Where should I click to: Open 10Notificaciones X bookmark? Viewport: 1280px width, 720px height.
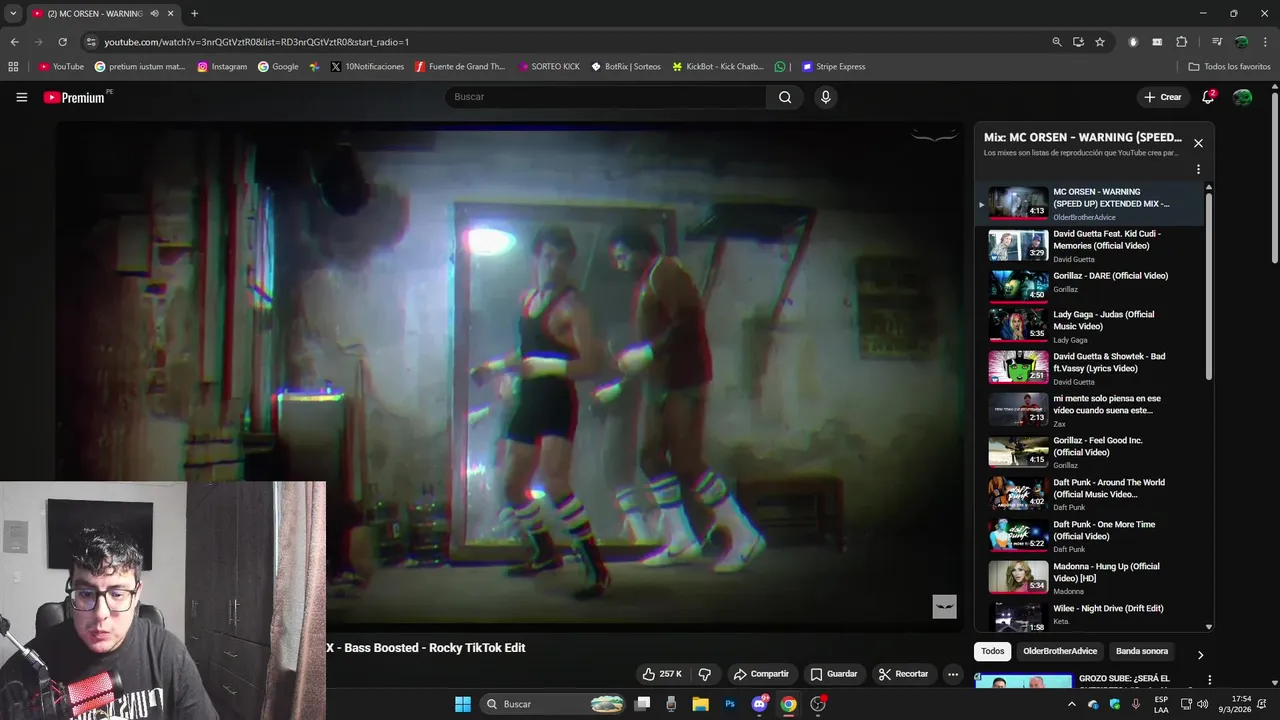pyautogui.click(x=367, y=67)
